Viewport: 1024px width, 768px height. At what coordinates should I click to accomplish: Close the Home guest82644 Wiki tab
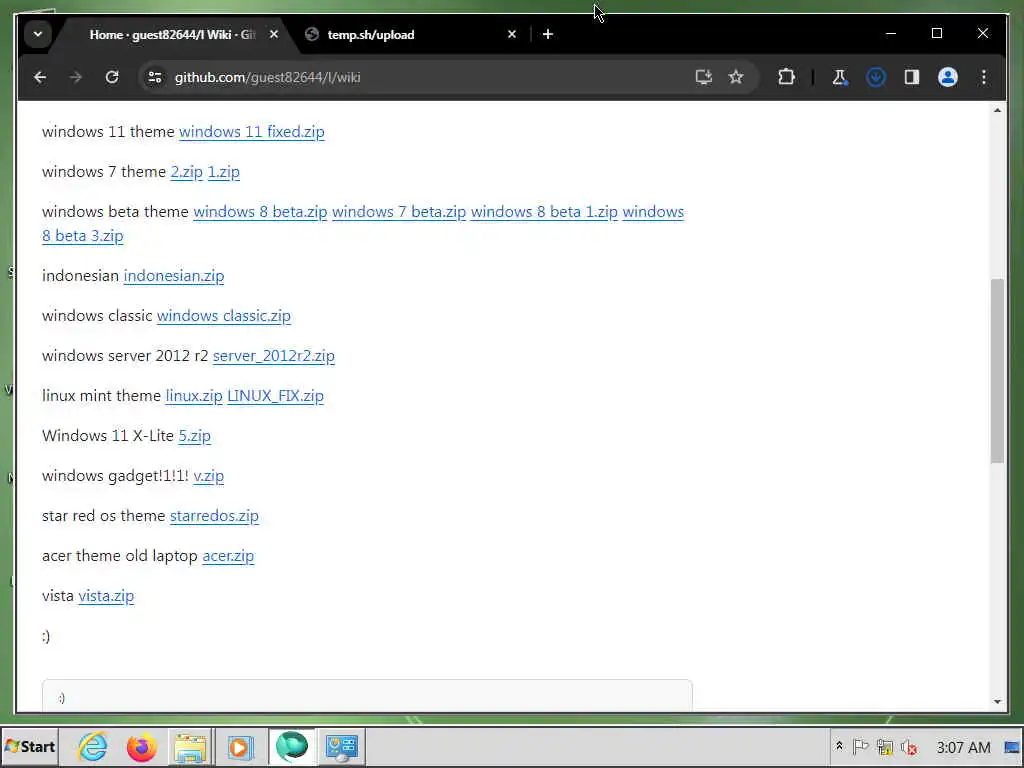(274, 34)
